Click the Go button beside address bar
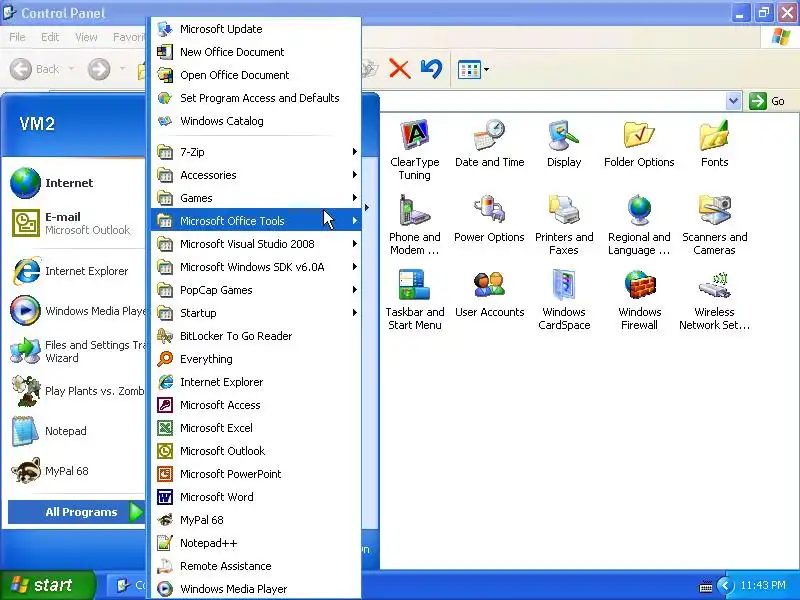Viewport: 800px width, 600px height. (x=767, y=101)
